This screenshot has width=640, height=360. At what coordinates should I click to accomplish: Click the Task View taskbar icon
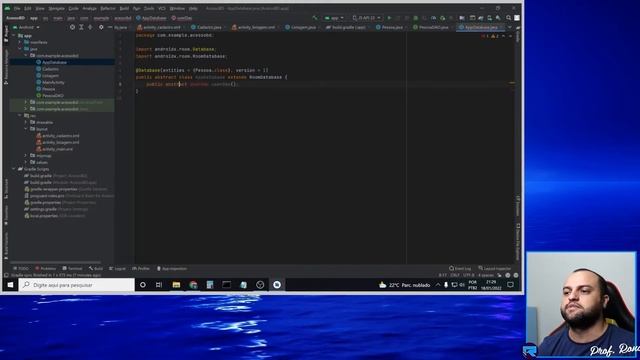pos(159,285)
